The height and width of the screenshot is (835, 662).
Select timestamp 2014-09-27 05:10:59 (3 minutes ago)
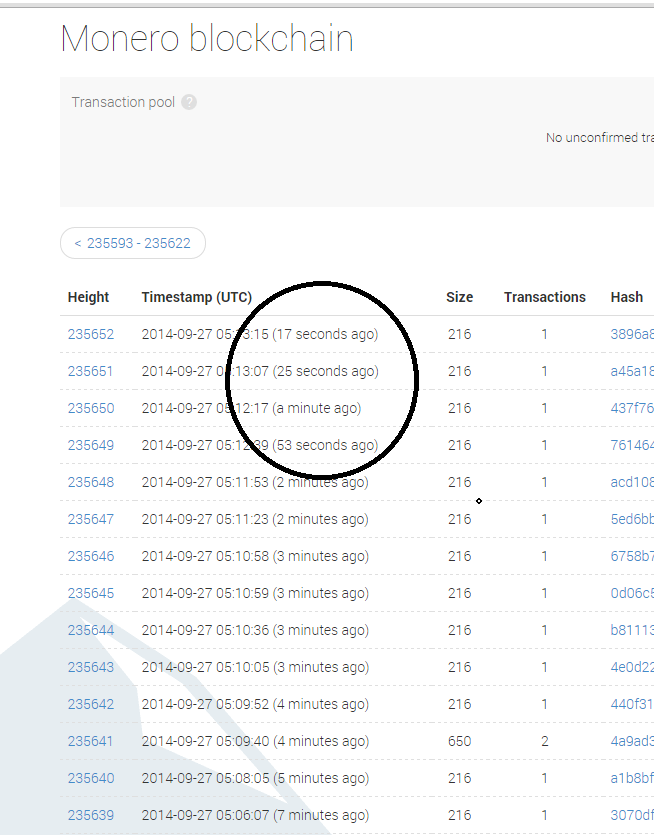coord(255,593)
